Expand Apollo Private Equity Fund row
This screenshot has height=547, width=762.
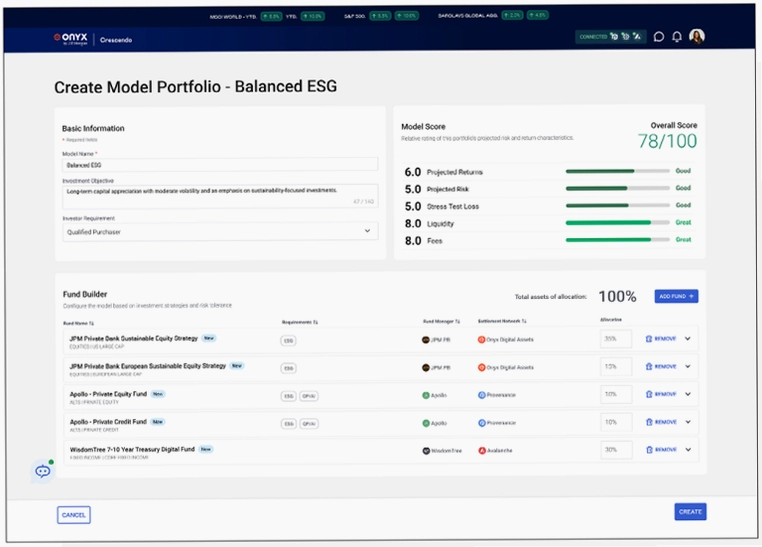tap(688, 394)
